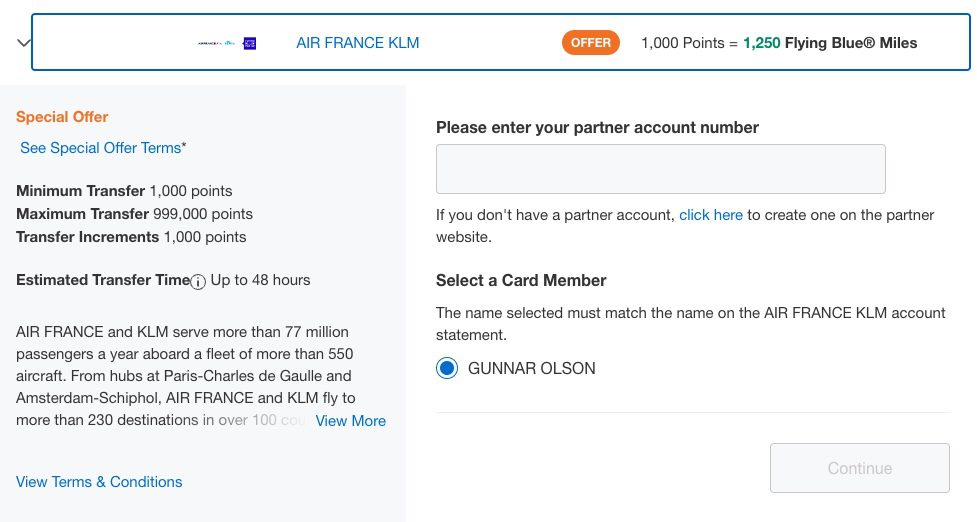
Task: Click the Select a Card Member heading
Action: coord(521,280)
